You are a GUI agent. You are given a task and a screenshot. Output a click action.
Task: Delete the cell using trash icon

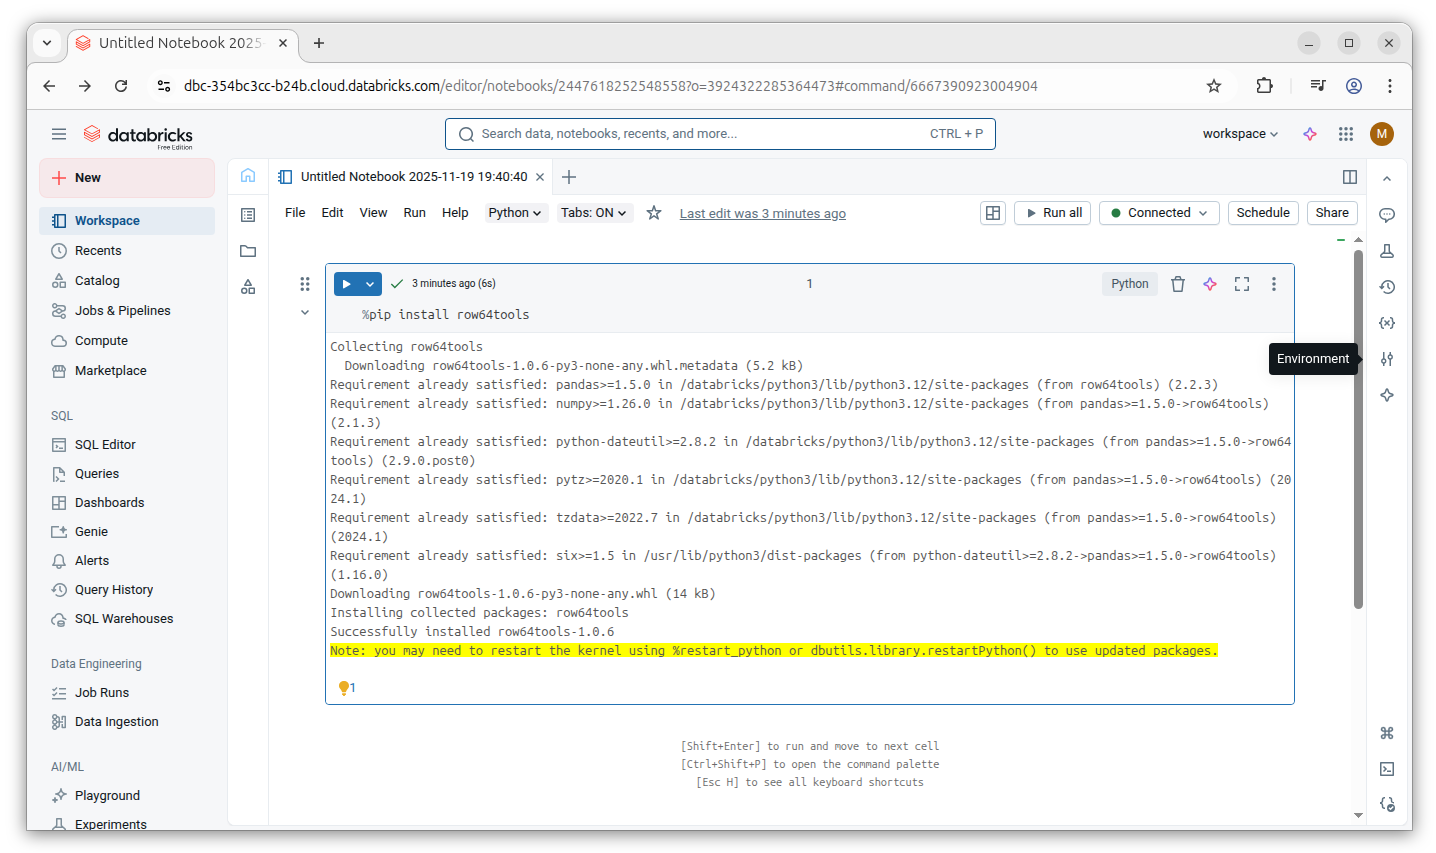1178,284
